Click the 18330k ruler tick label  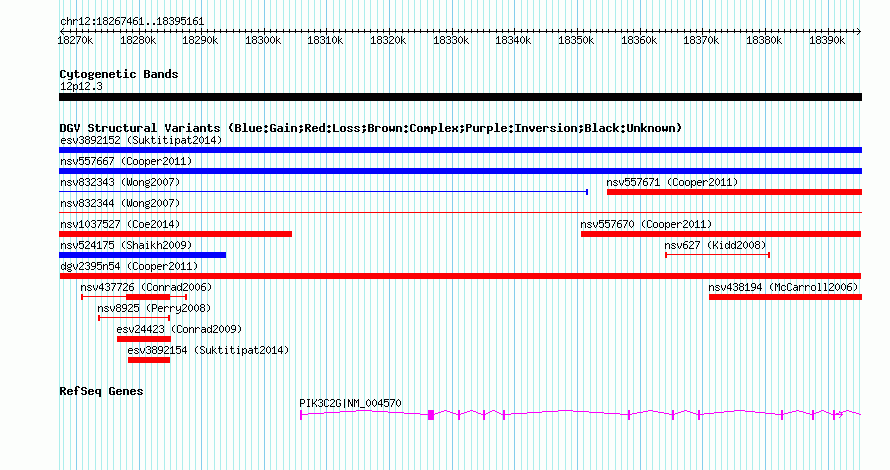click(451, 41)
